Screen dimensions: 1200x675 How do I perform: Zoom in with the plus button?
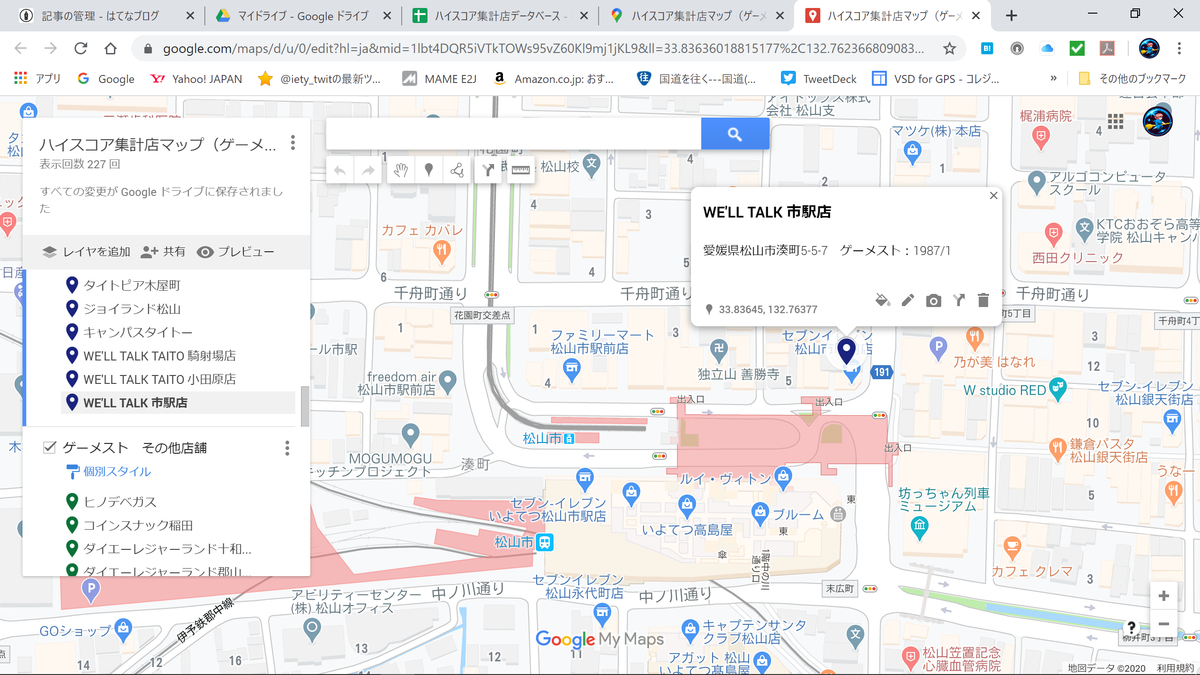tap(1163, 596)
